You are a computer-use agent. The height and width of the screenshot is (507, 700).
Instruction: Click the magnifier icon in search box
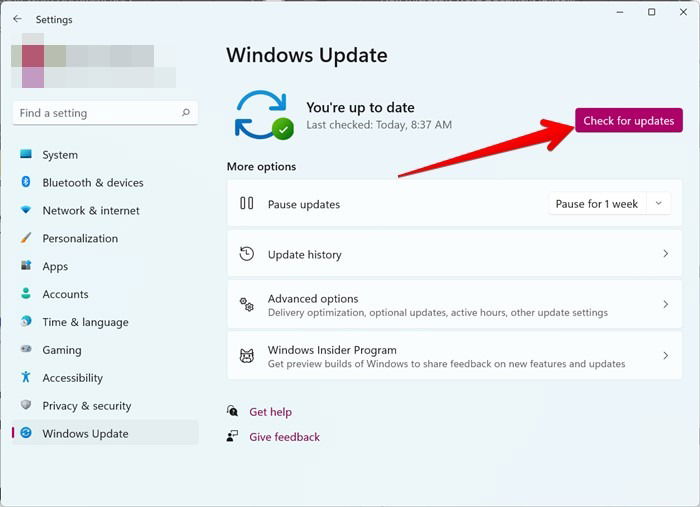coord(186,112)
